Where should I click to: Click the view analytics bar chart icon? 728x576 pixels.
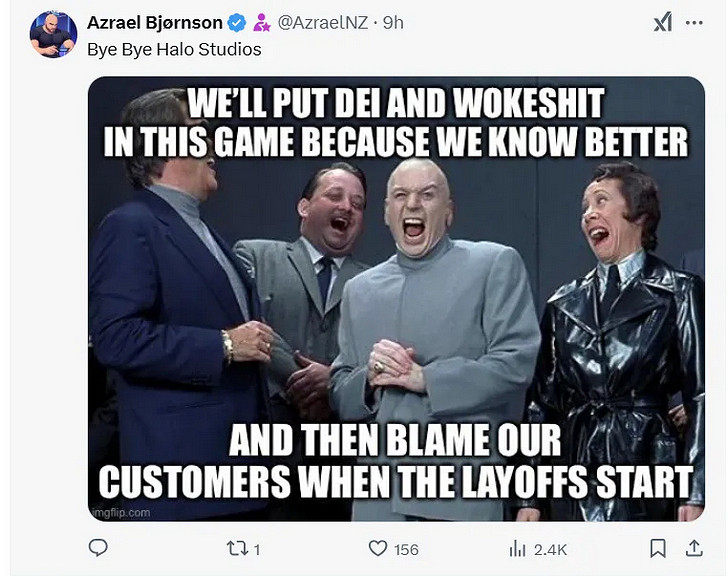(x=517, y=549)
